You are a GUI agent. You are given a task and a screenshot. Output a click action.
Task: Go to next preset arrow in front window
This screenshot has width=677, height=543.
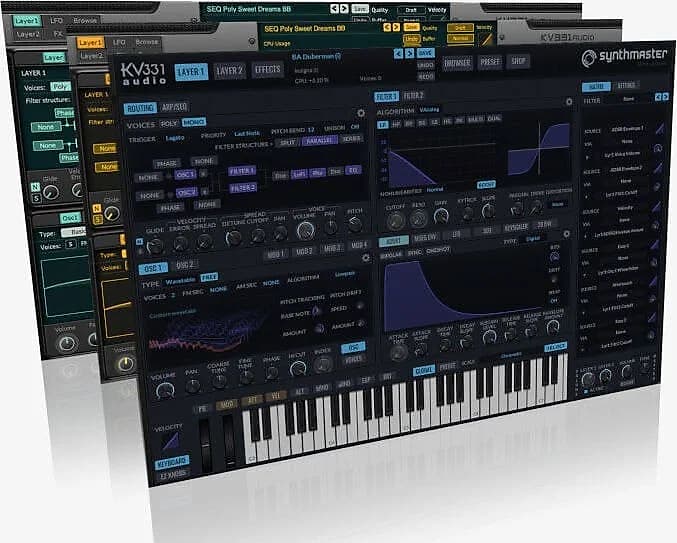pos(409,54)
